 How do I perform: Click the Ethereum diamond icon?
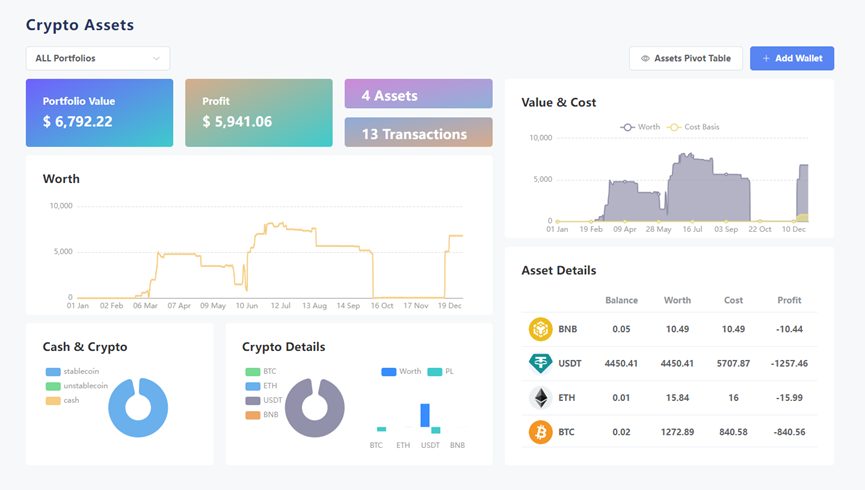click(540, 398)
